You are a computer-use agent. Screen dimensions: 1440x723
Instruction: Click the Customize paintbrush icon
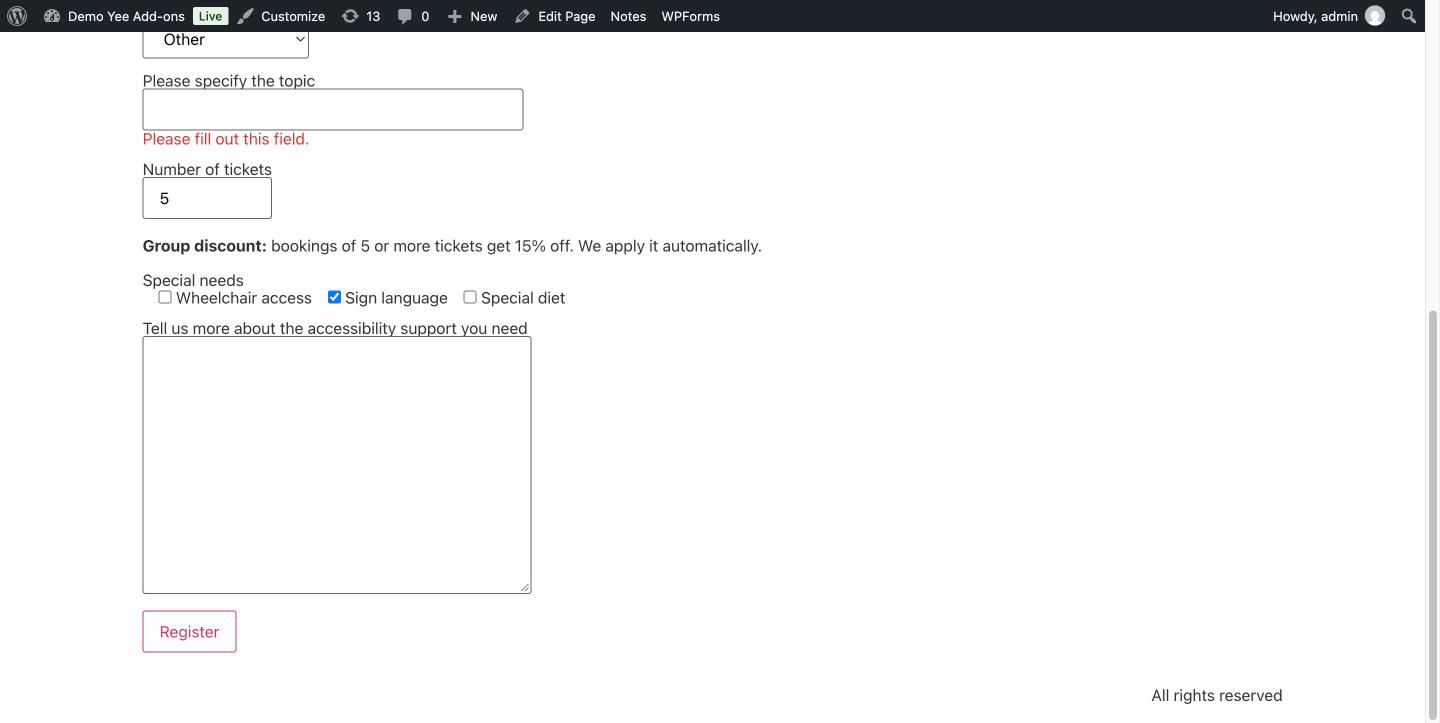(246, 16)
